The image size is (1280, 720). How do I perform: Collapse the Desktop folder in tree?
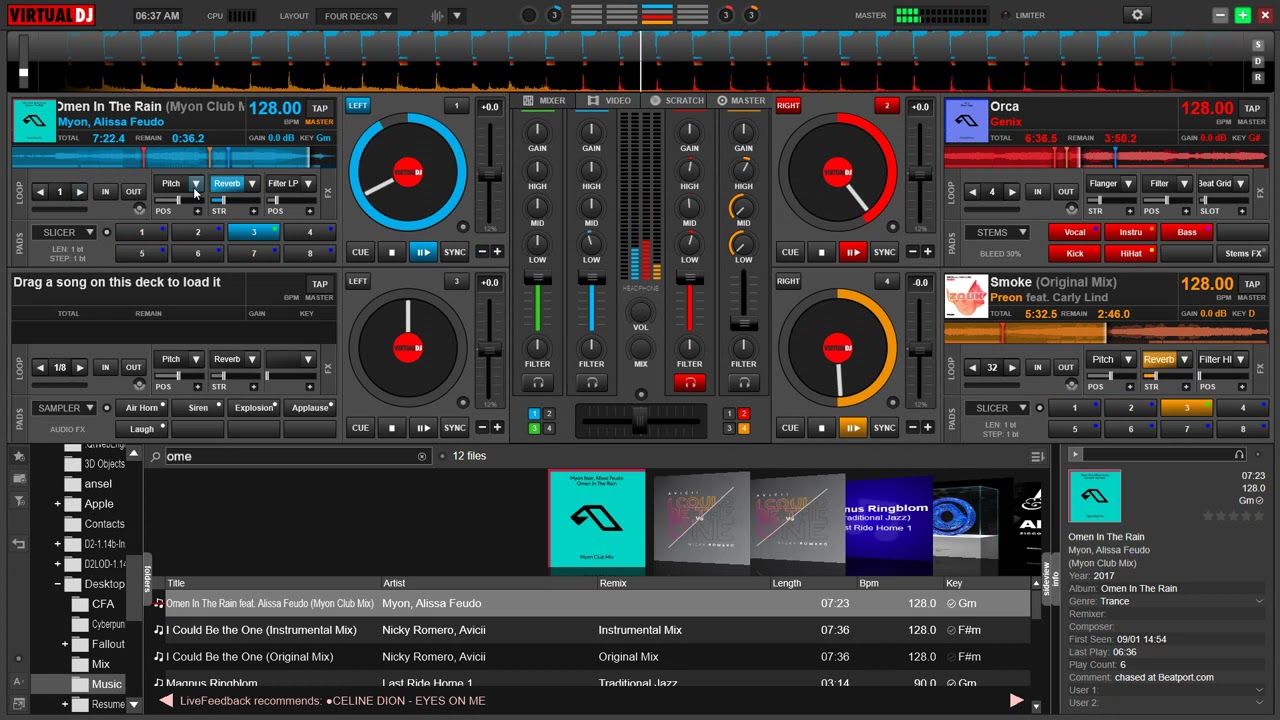click(57, 584)
